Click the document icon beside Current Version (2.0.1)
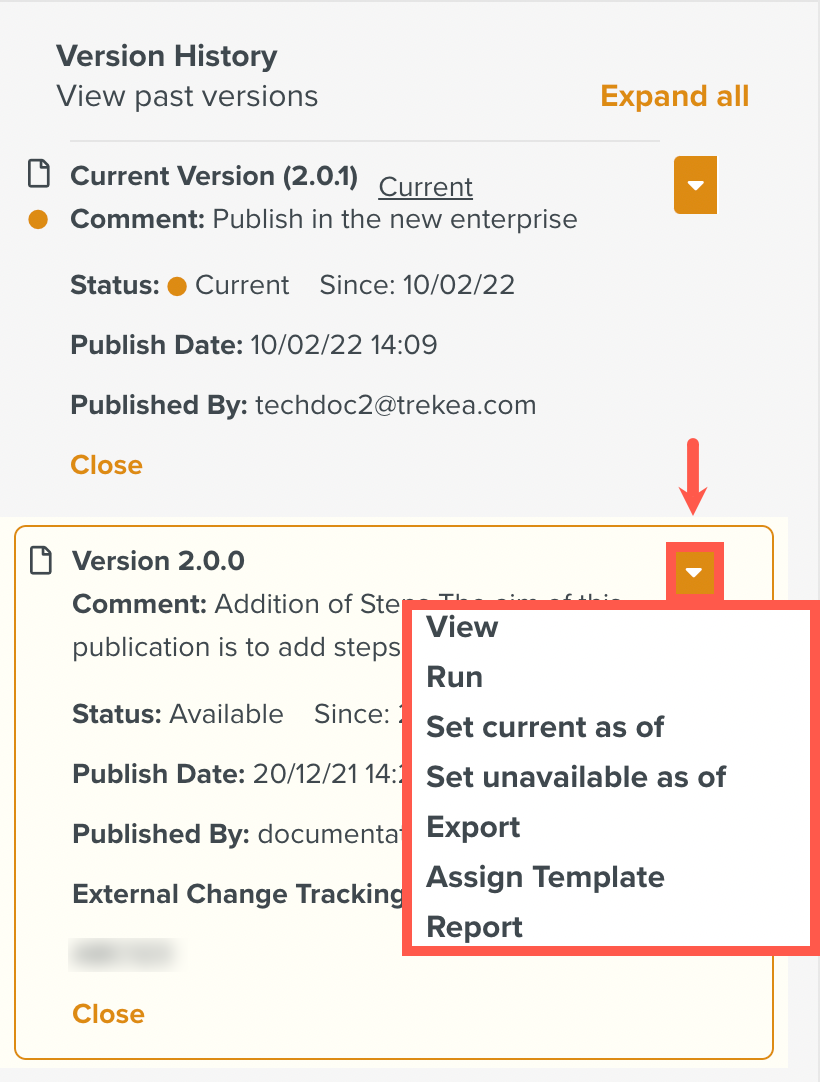Viewport: 820px width, 1082px height. pos(39,173)
